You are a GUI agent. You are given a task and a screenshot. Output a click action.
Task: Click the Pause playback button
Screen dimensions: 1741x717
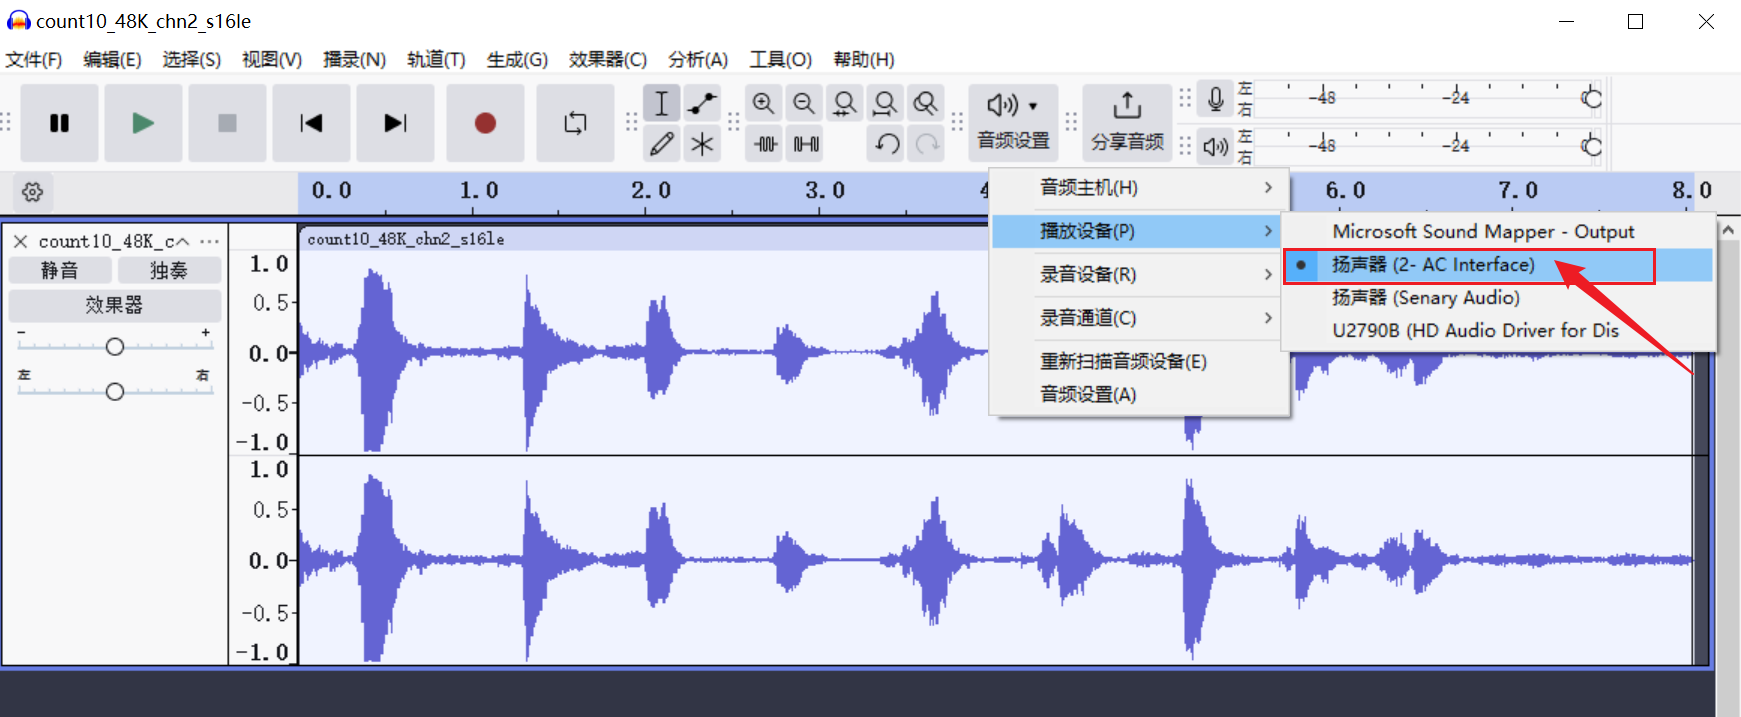click(x=59, y=123)
